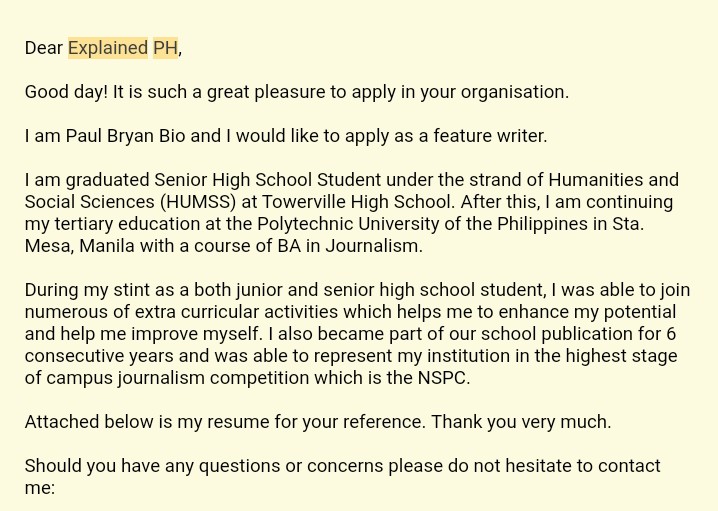Click the acronym "(HUMSS)"
The image size is (718, 511).
(x=198, y=202)
